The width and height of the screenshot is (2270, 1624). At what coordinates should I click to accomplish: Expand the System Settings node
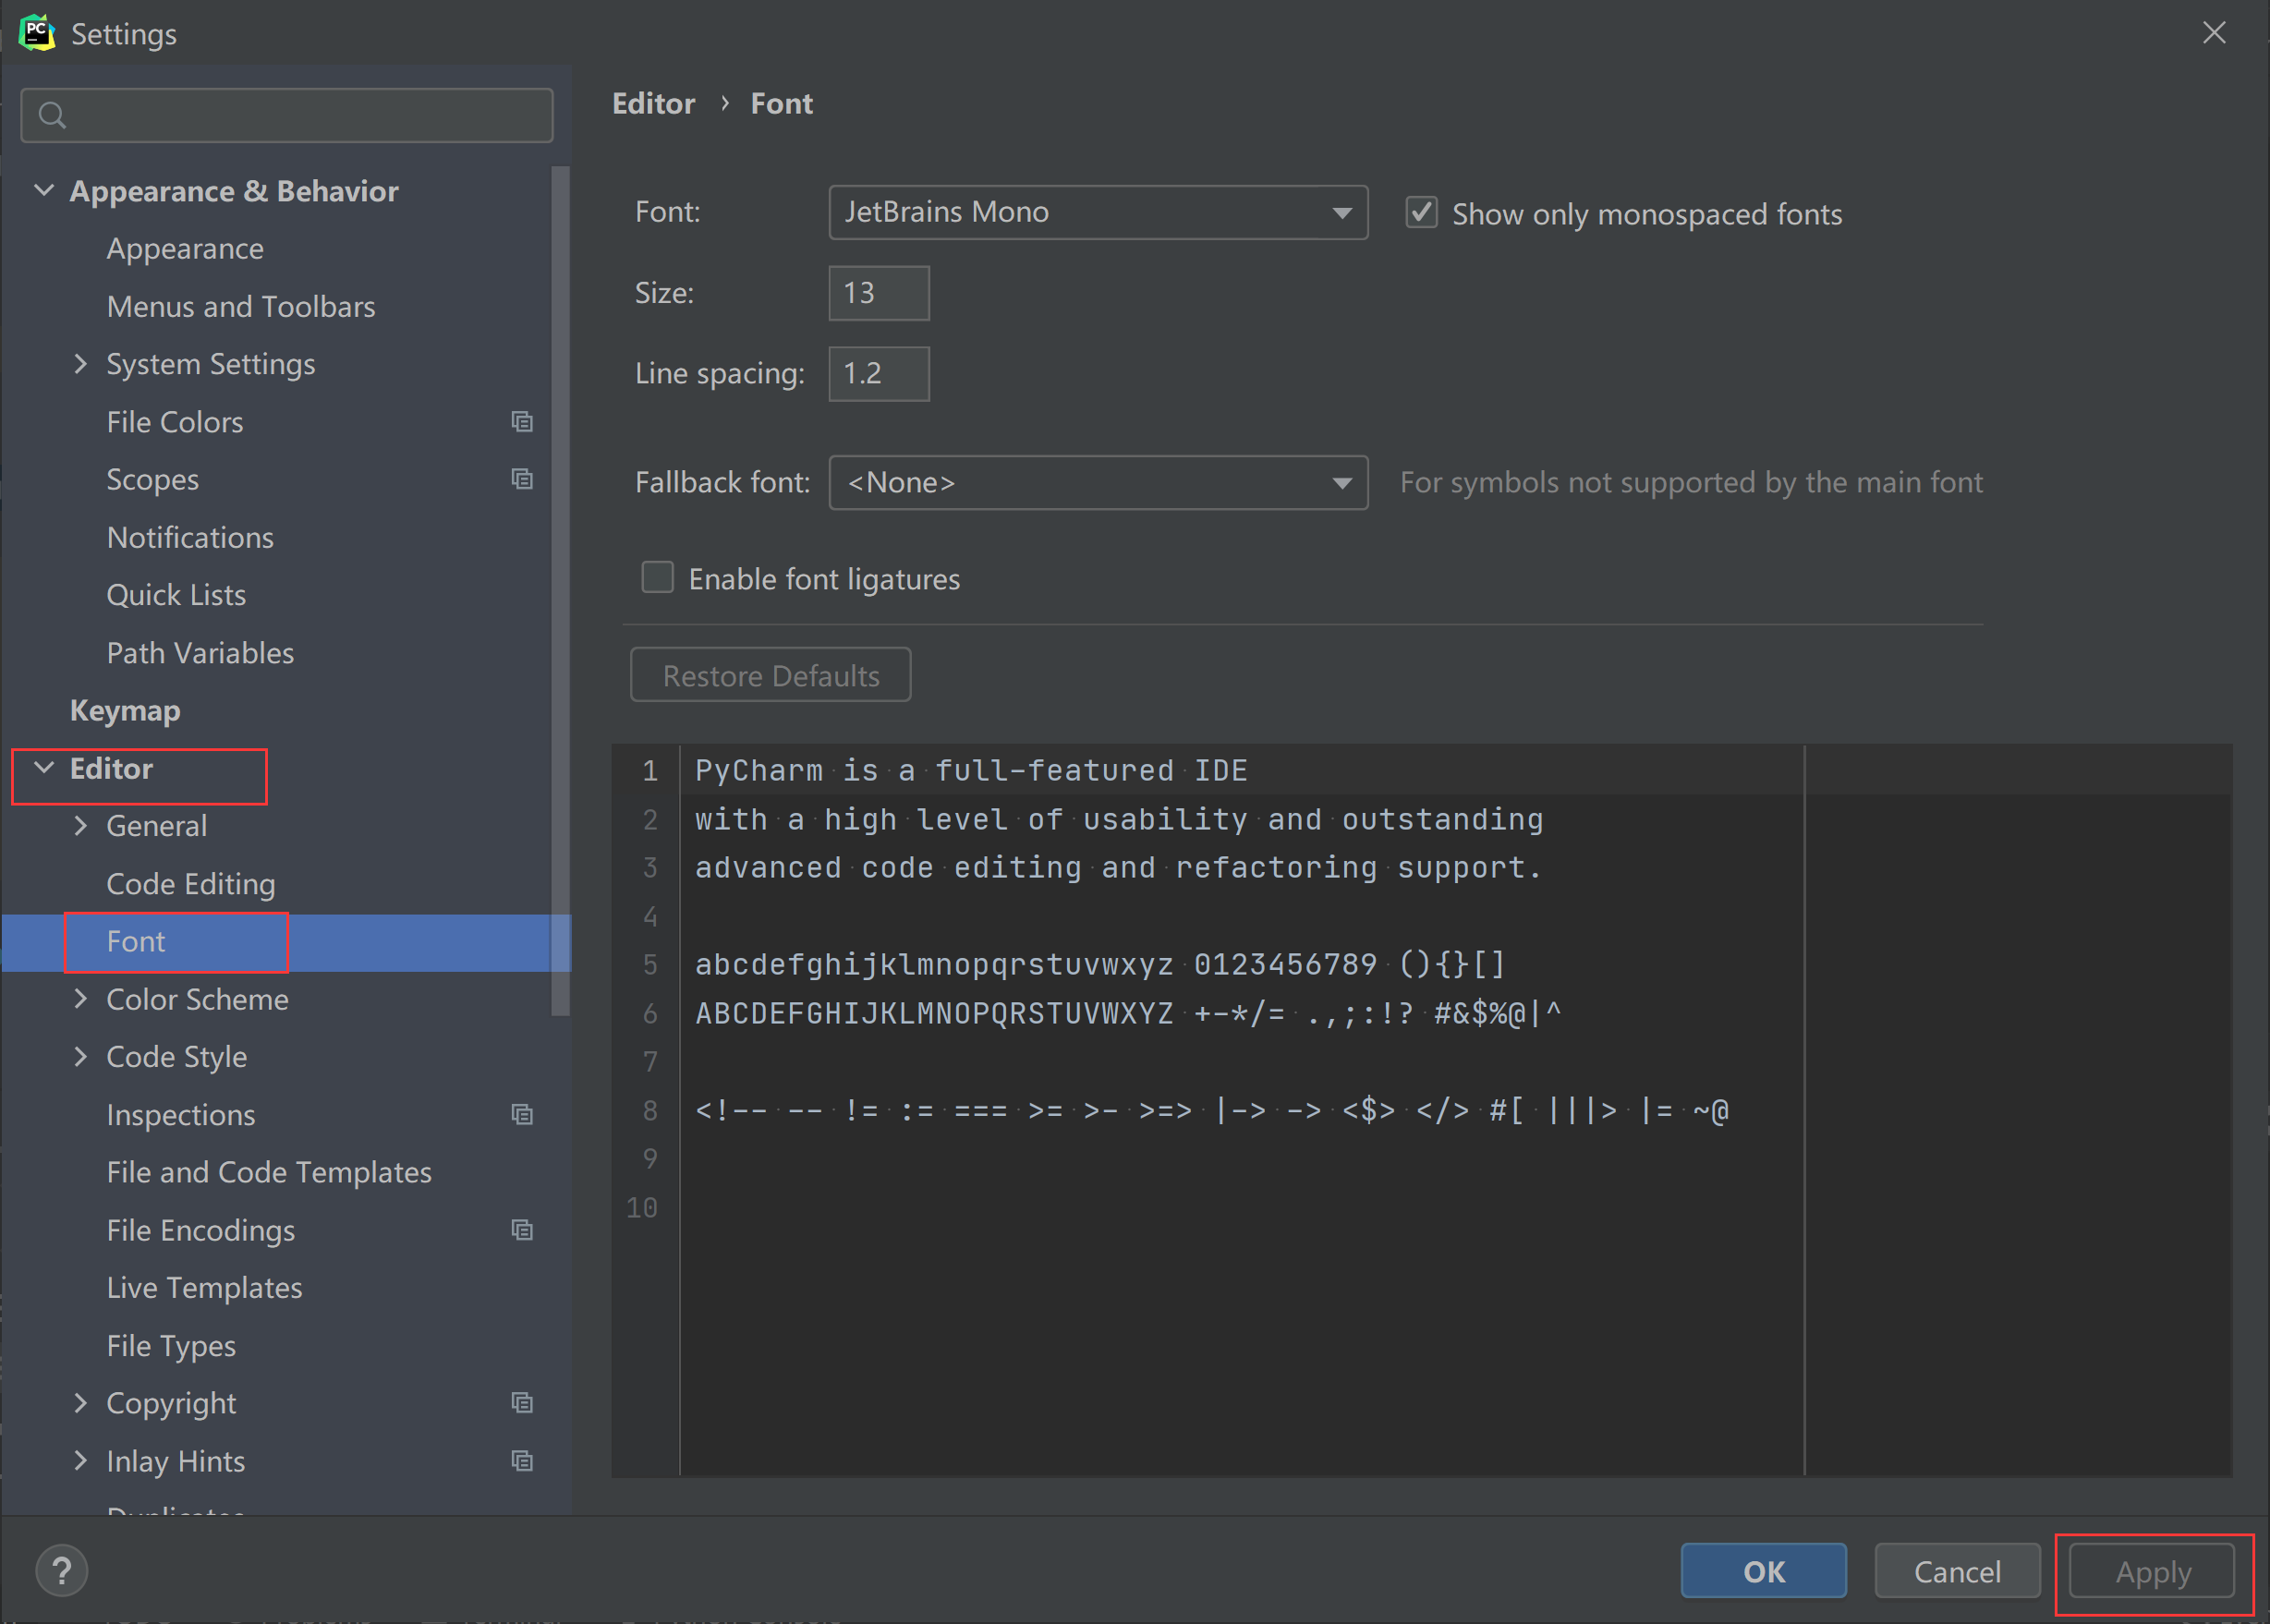point(81,364)
